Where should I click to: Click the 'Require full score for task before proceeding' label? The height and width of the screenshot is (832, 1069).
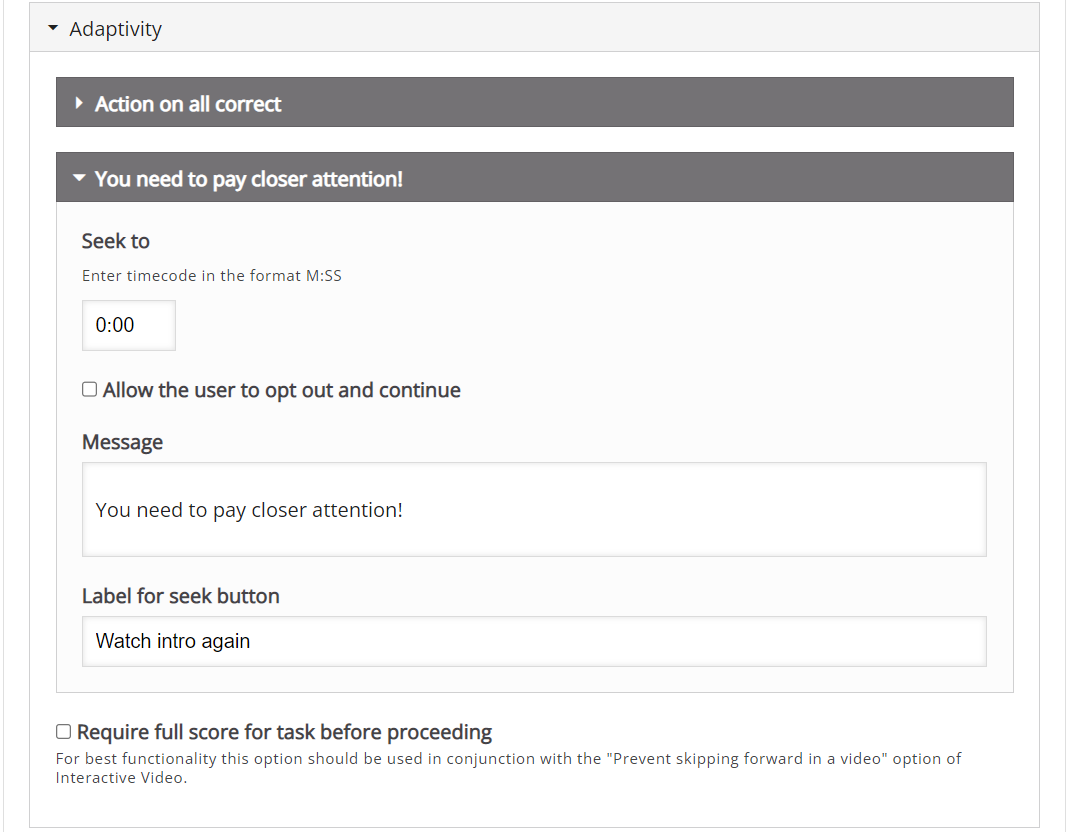click(x=284, y=732)
